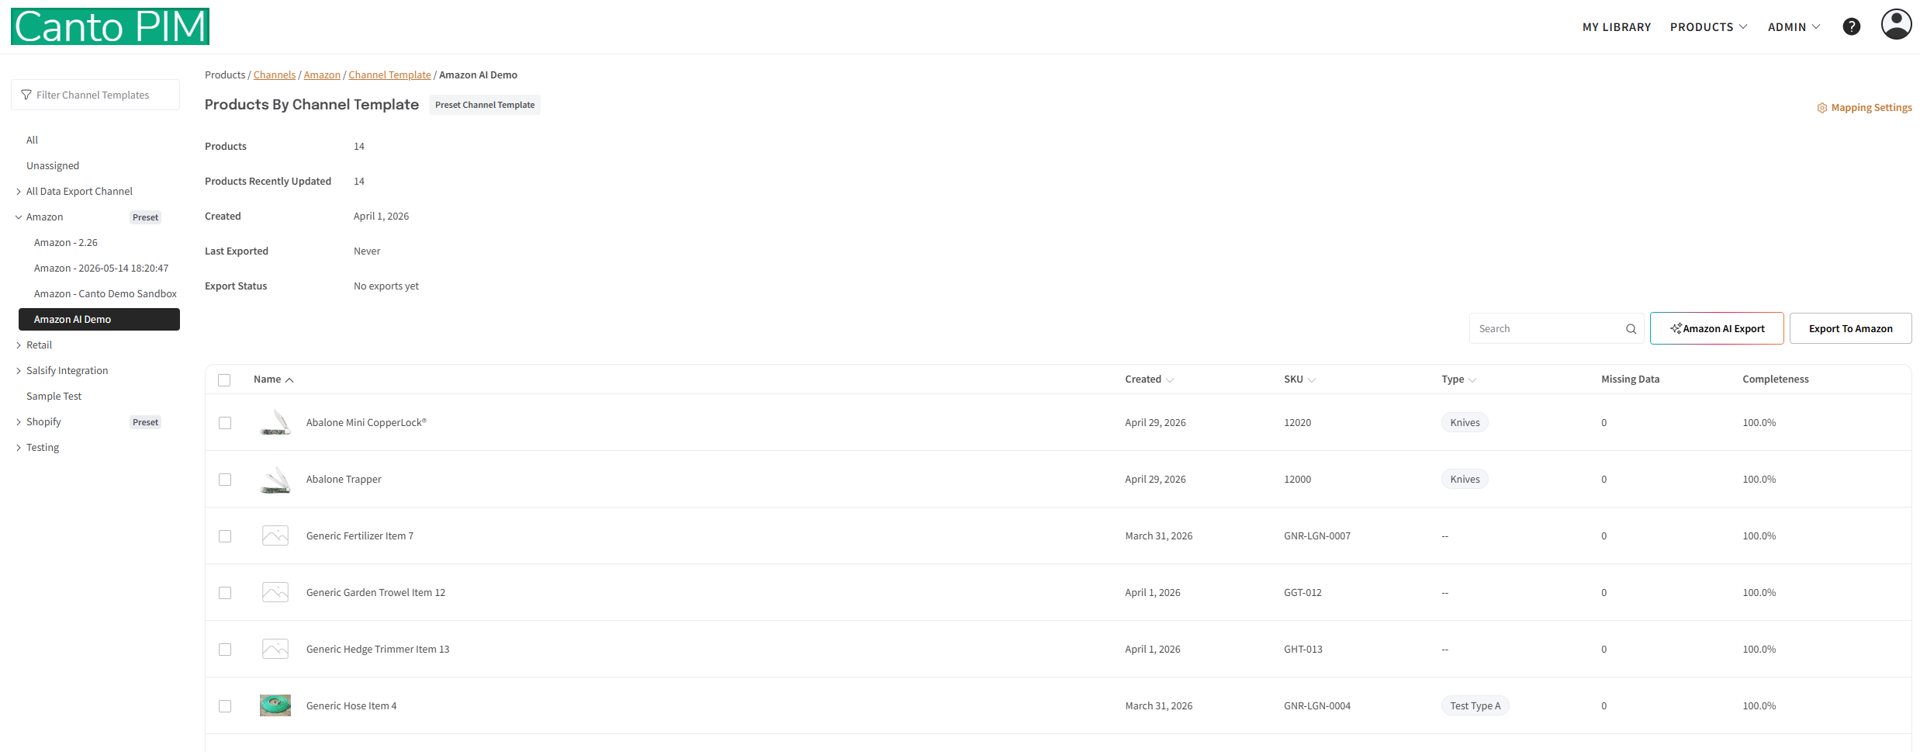Open product name Abalone Trapper

(343, 480)
